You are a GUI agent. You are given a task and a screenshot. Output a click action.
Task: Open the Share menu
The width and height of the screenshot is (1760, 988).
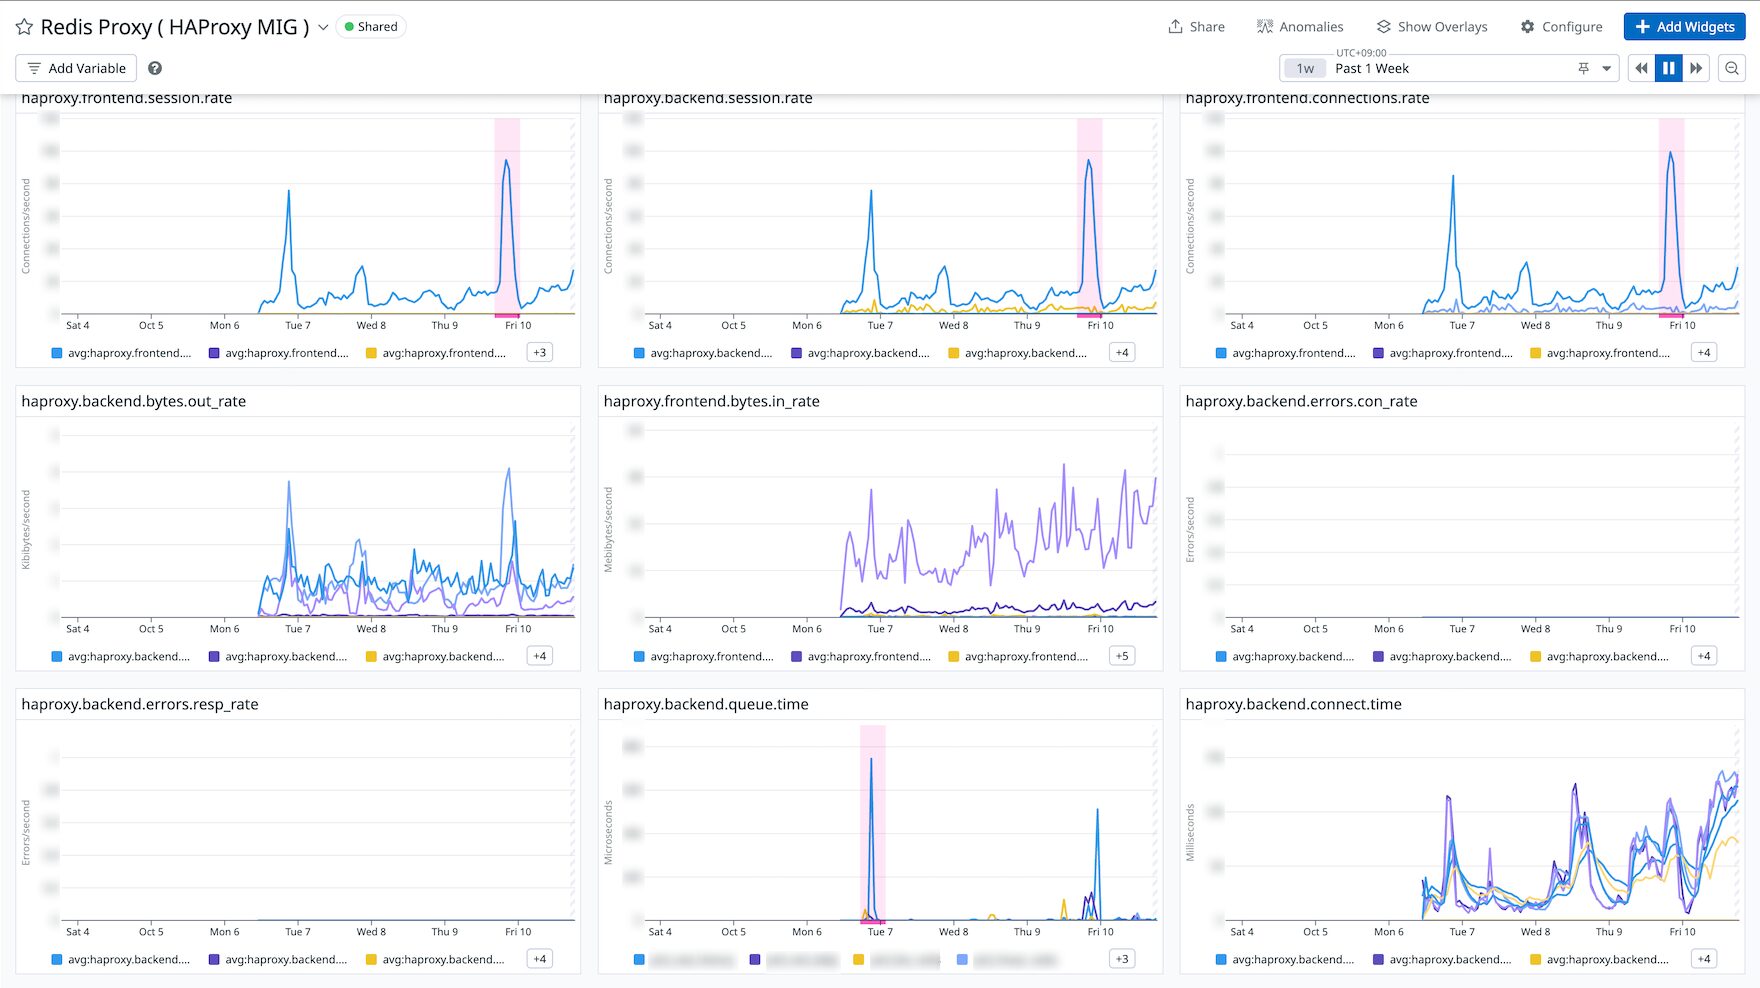(1196, 27)
